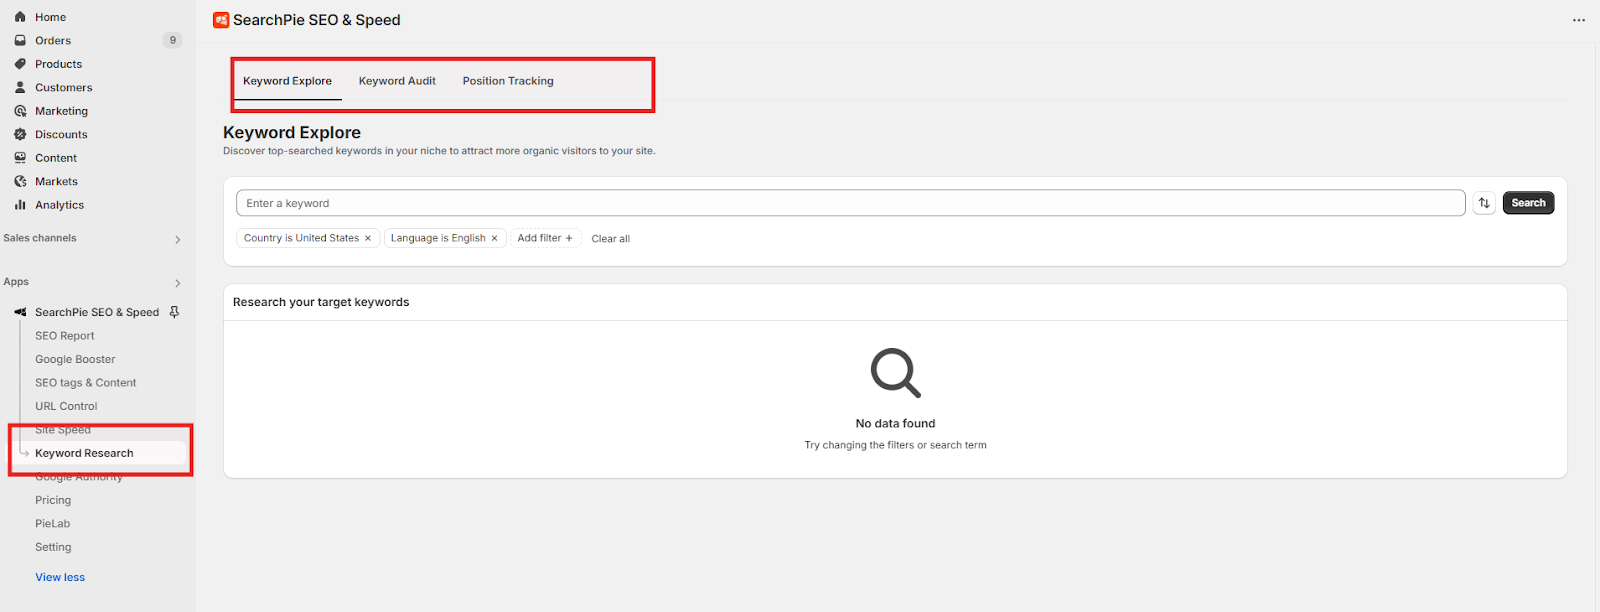Click the No data found message

click(x=895, y=424)
